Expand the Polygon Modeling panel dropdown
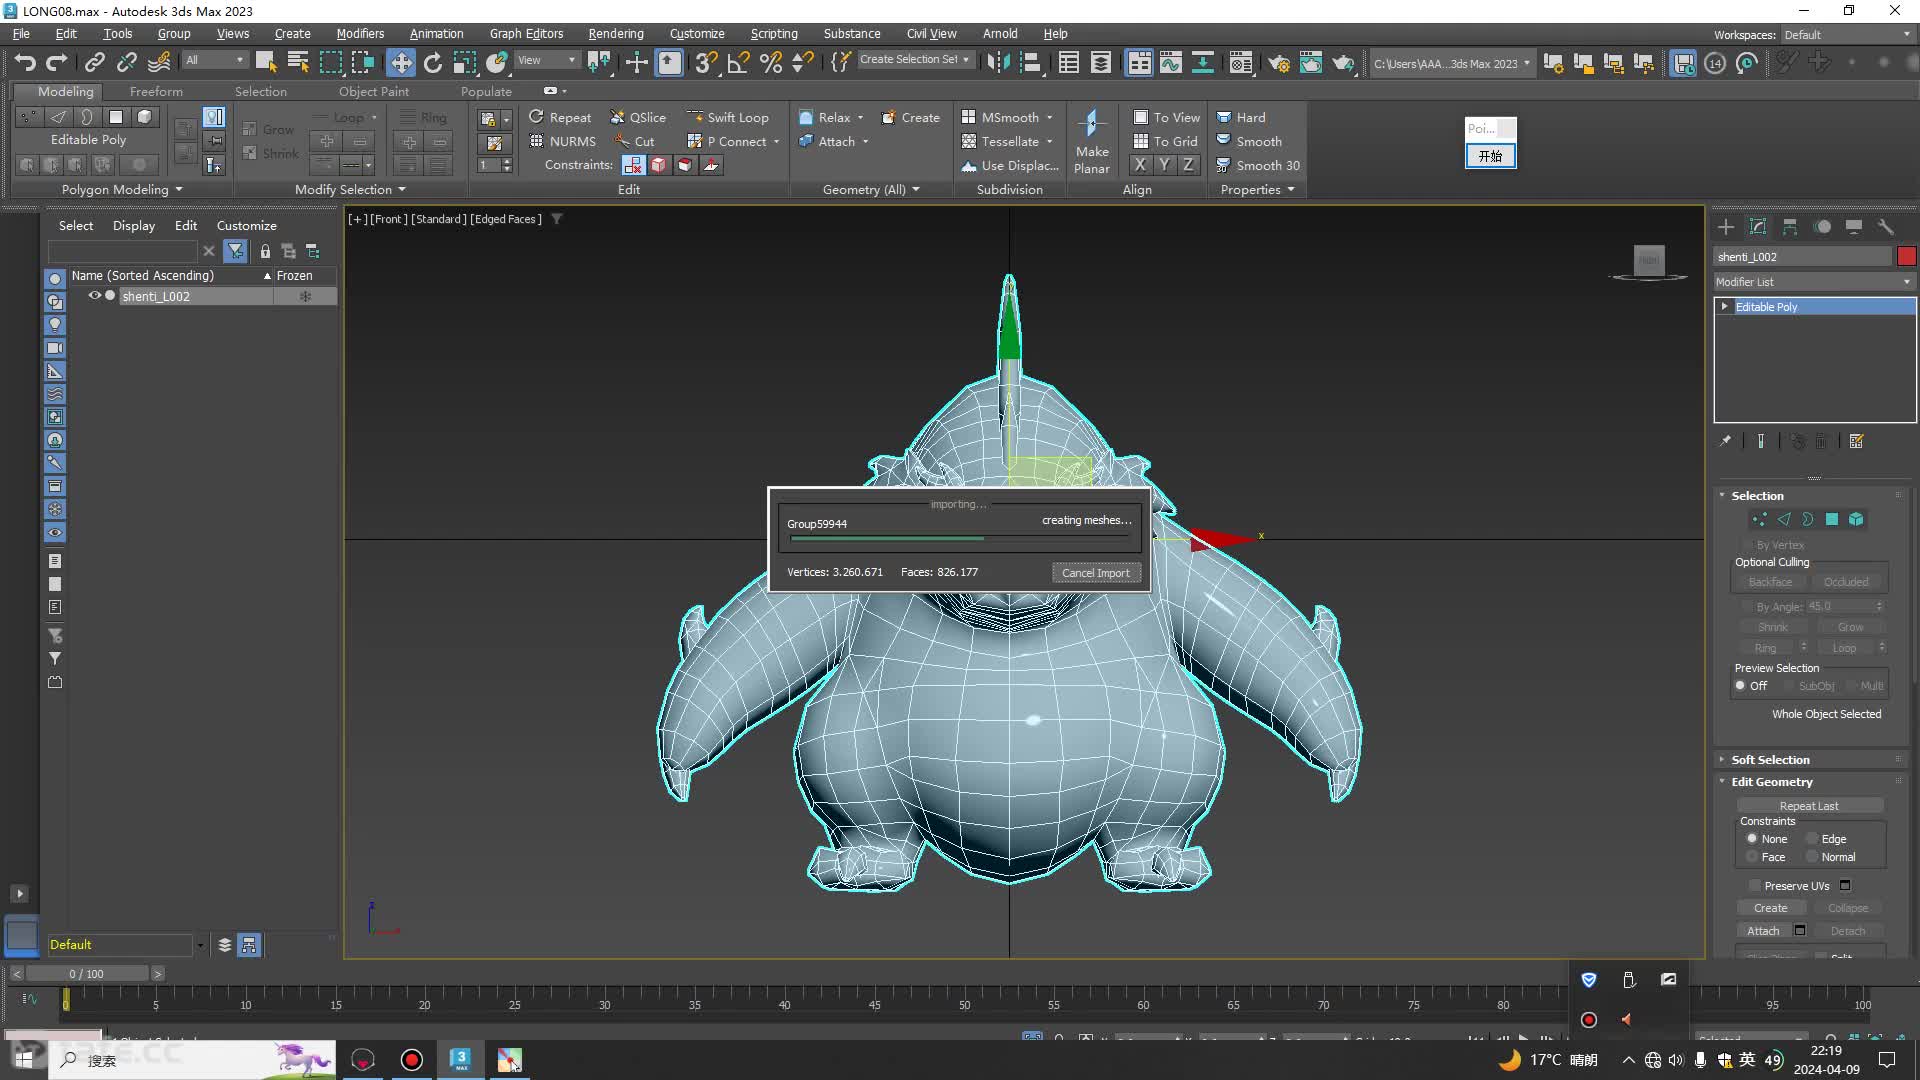Viewport: 1920px width, 1080px height. (122, 189)
